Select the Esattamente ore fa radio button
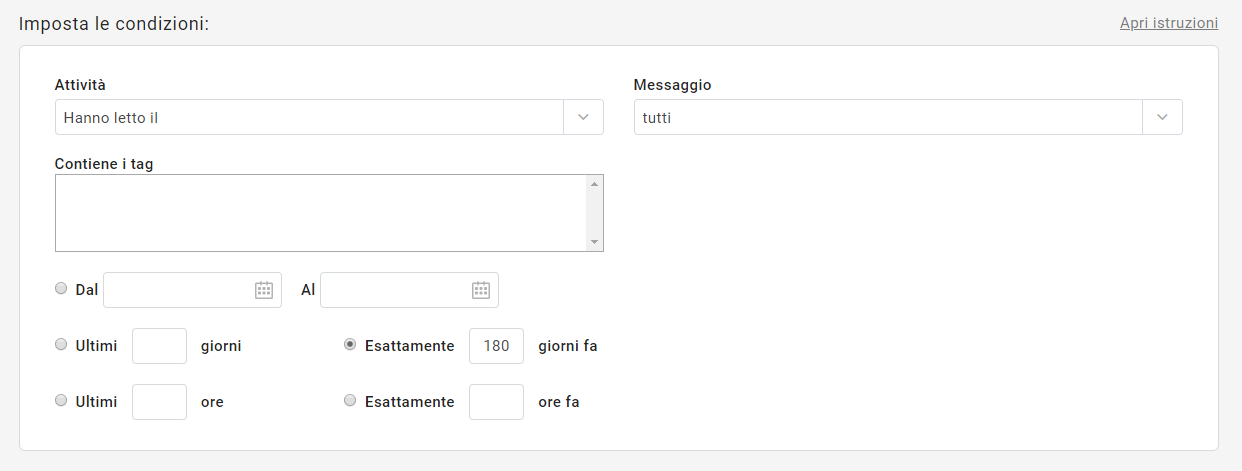This screenshot has width=1242, height=471. click(350, 400)
